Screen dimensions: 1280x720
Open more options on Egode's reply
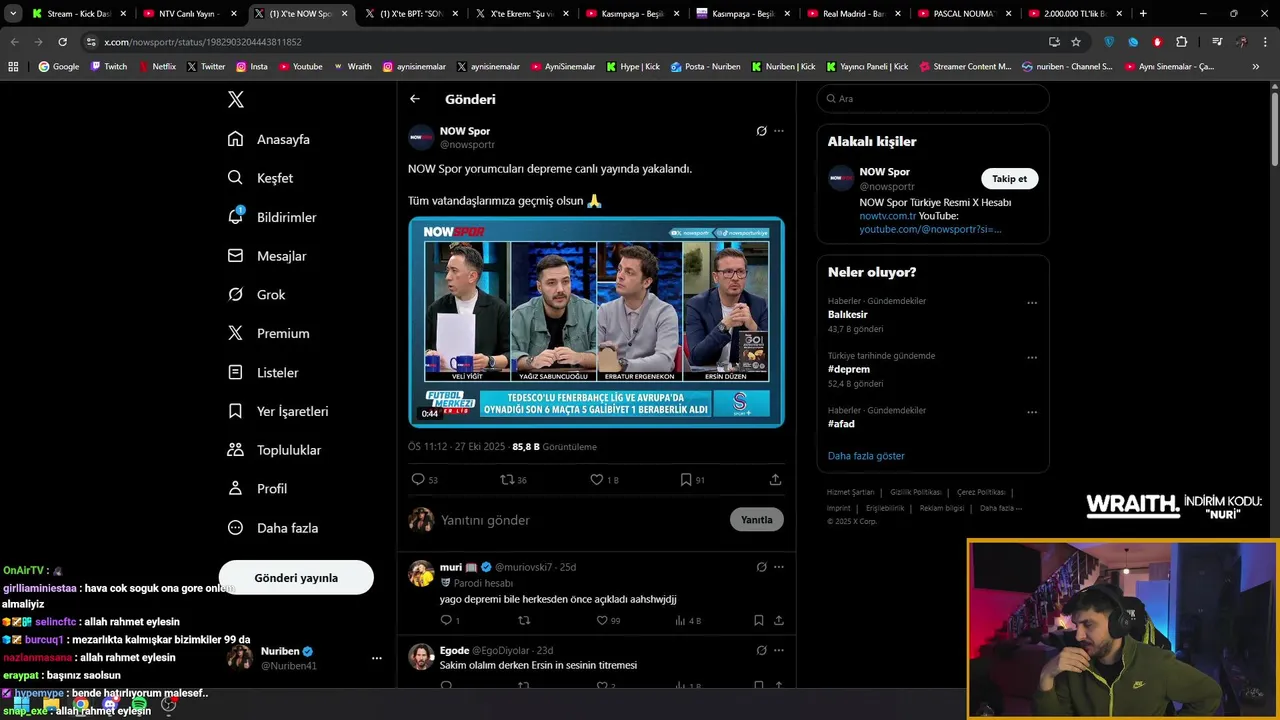(x=779, y=651)
